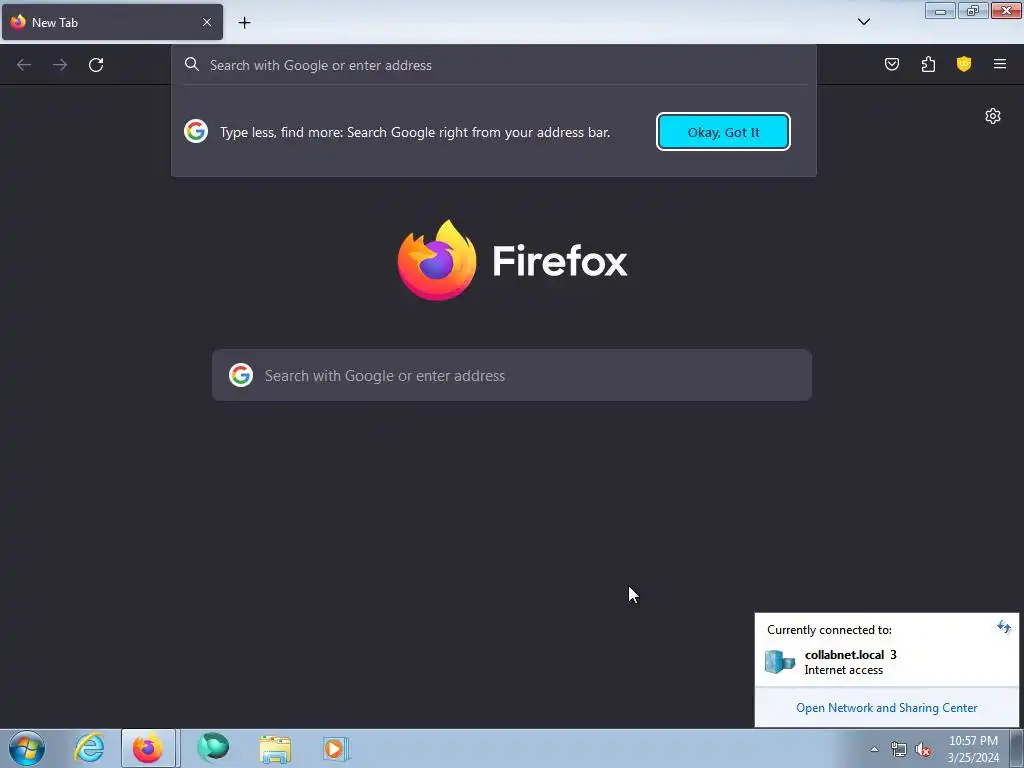Viewport: 1024px width, 768px height.
Task: Open New Tab personalize settings gear
Action: pos(993,116)
